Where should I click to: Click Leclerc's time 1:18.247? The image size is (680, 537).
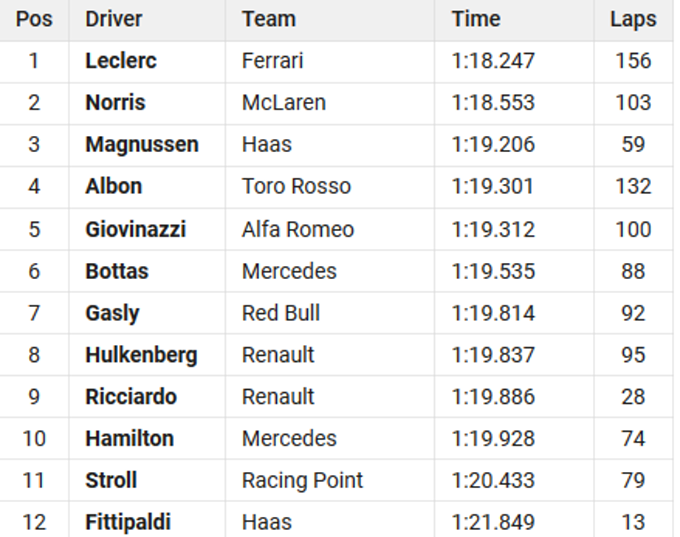(493, 61)
